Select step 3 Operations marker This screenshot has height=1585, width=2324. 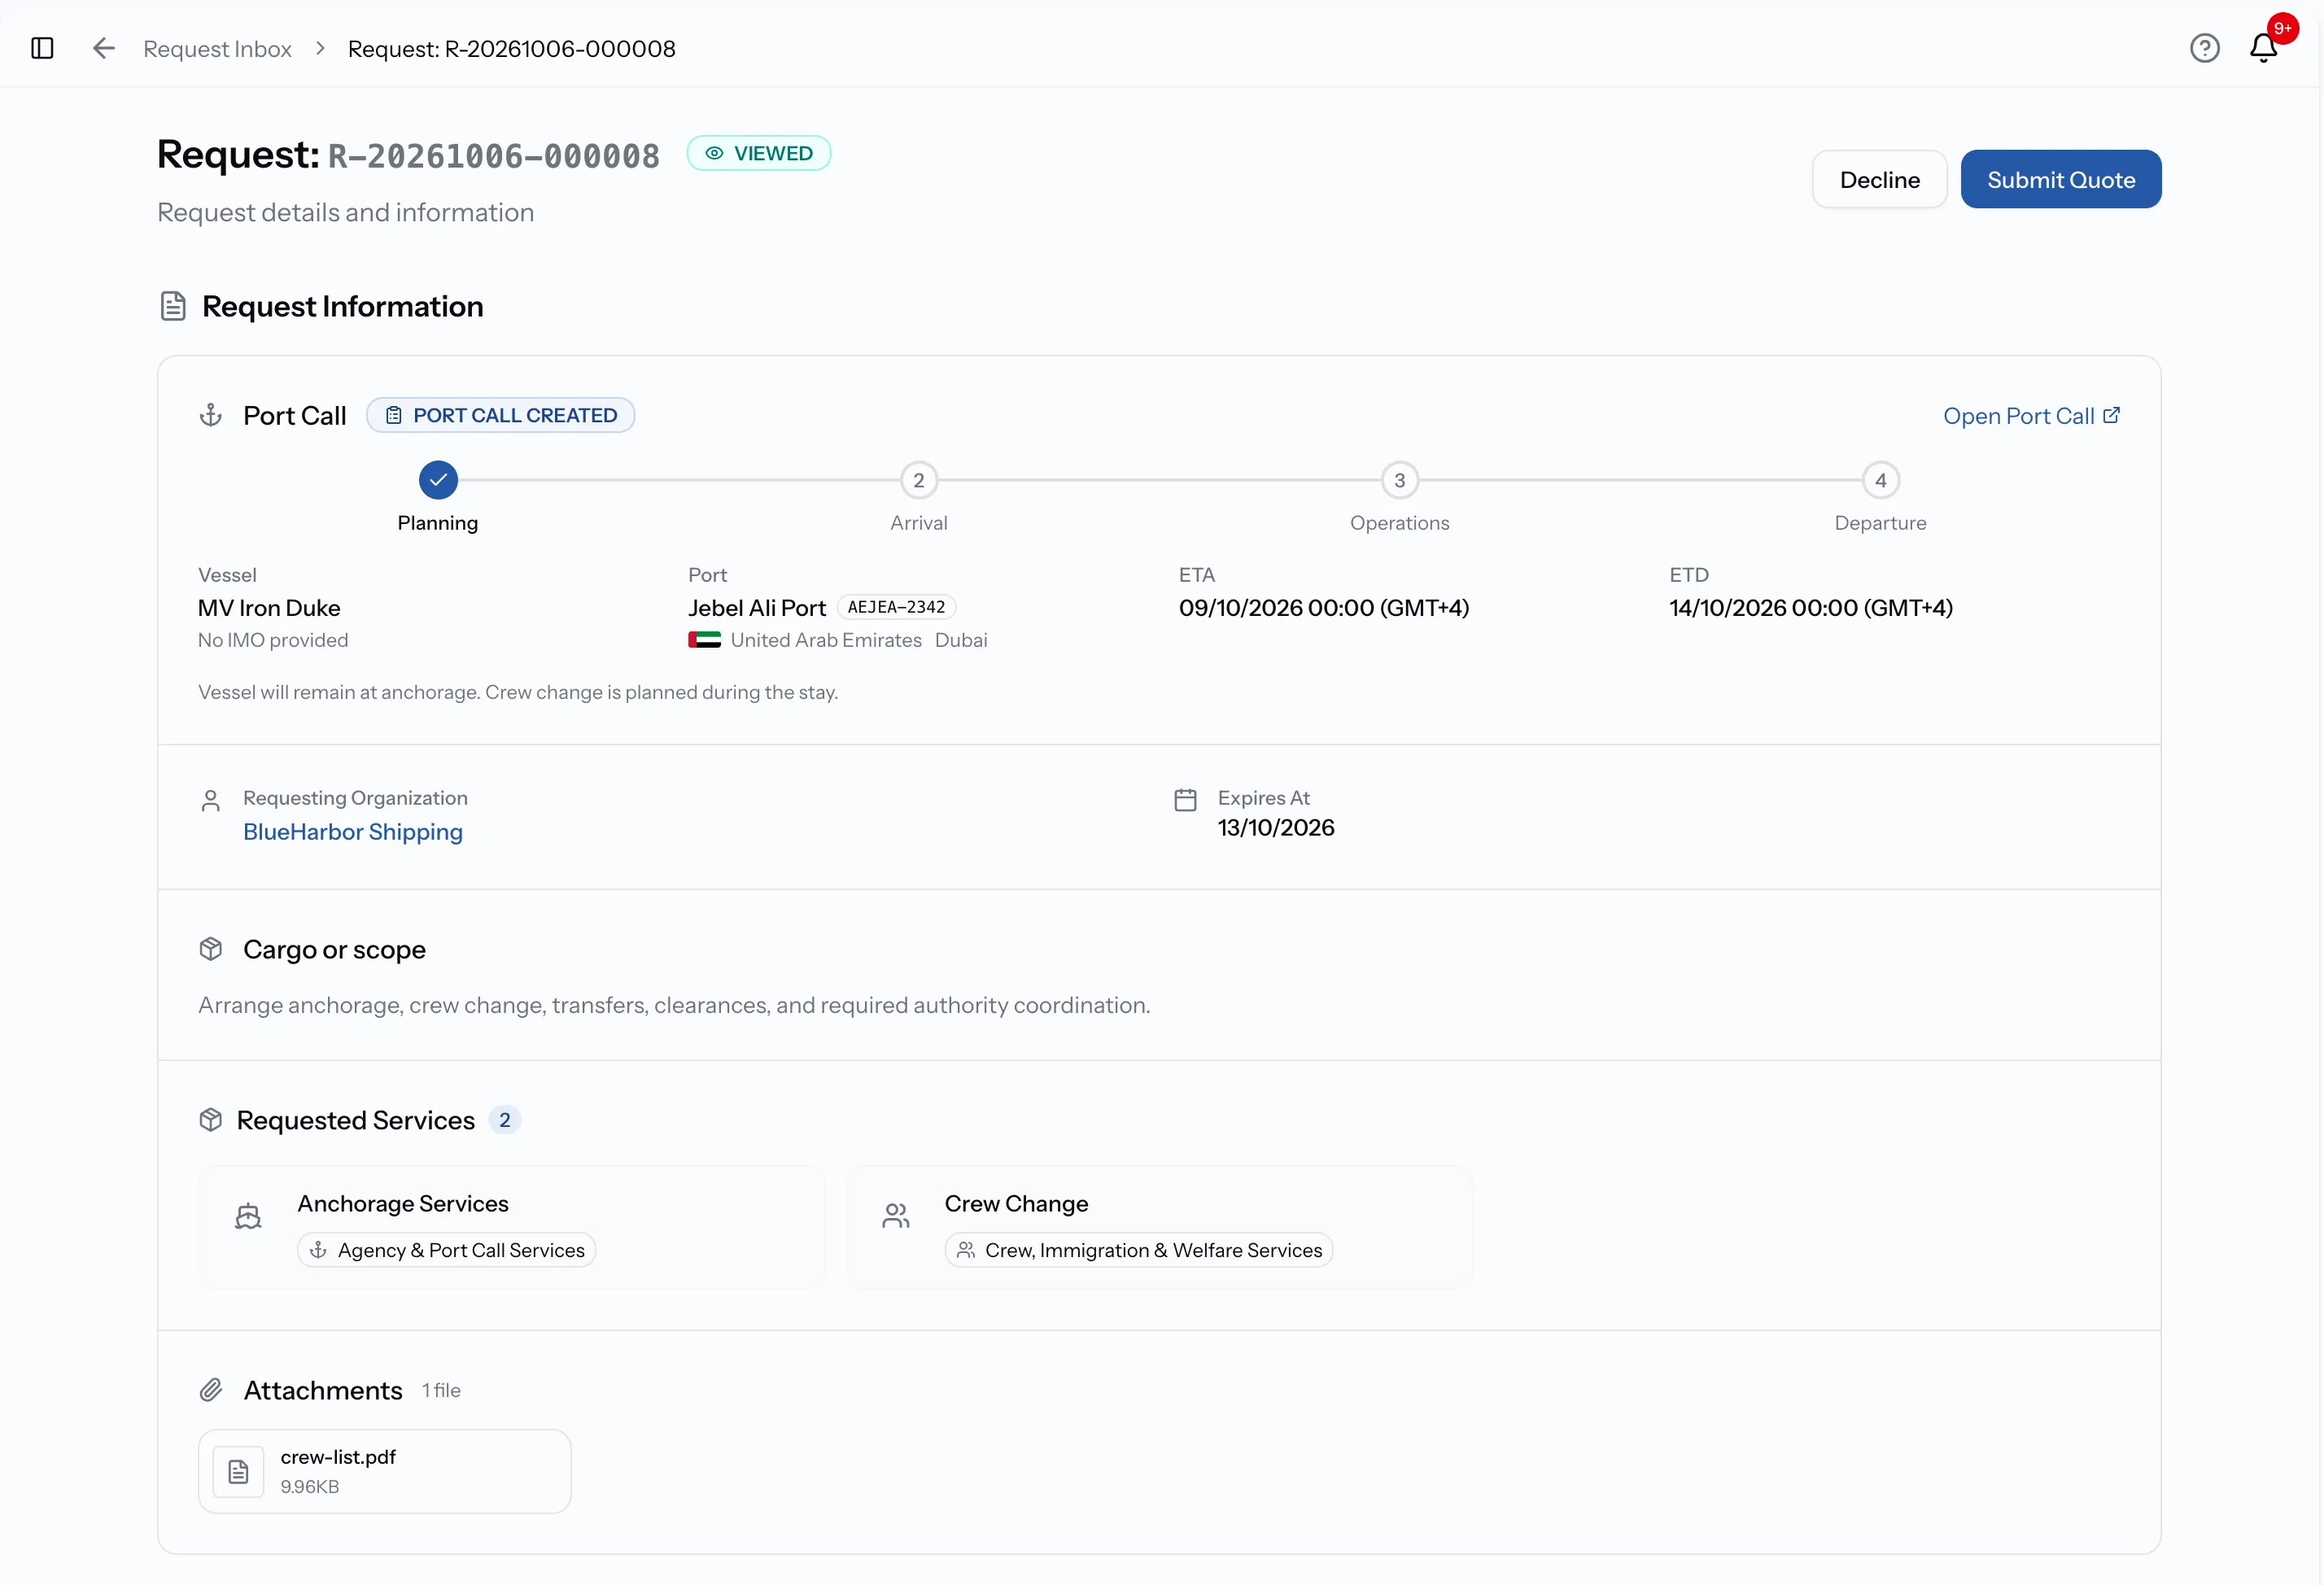[x=1400, y=480]
